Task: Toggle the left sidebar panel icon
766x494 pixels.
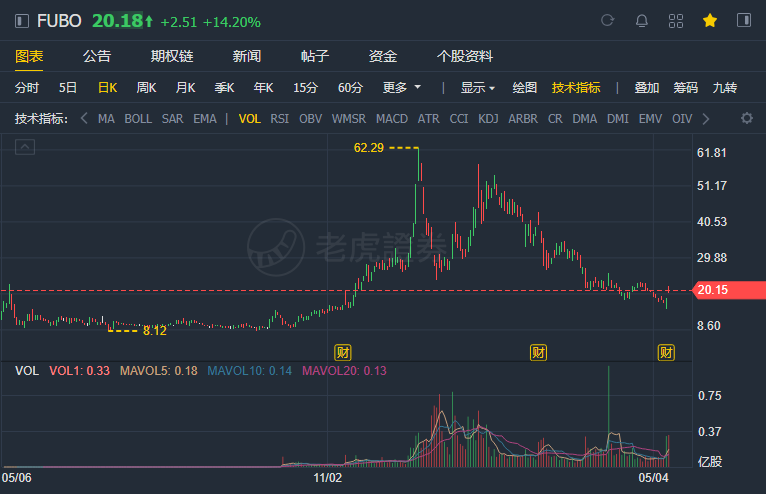Action: point(21,21)
